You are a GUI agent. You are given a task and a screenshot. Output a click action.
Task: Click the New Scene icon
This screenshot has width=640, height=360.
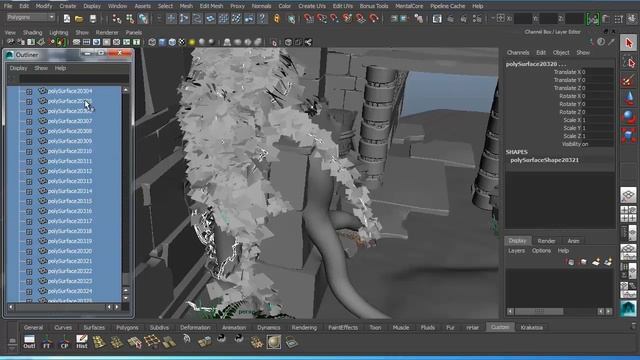pos(67,18)
